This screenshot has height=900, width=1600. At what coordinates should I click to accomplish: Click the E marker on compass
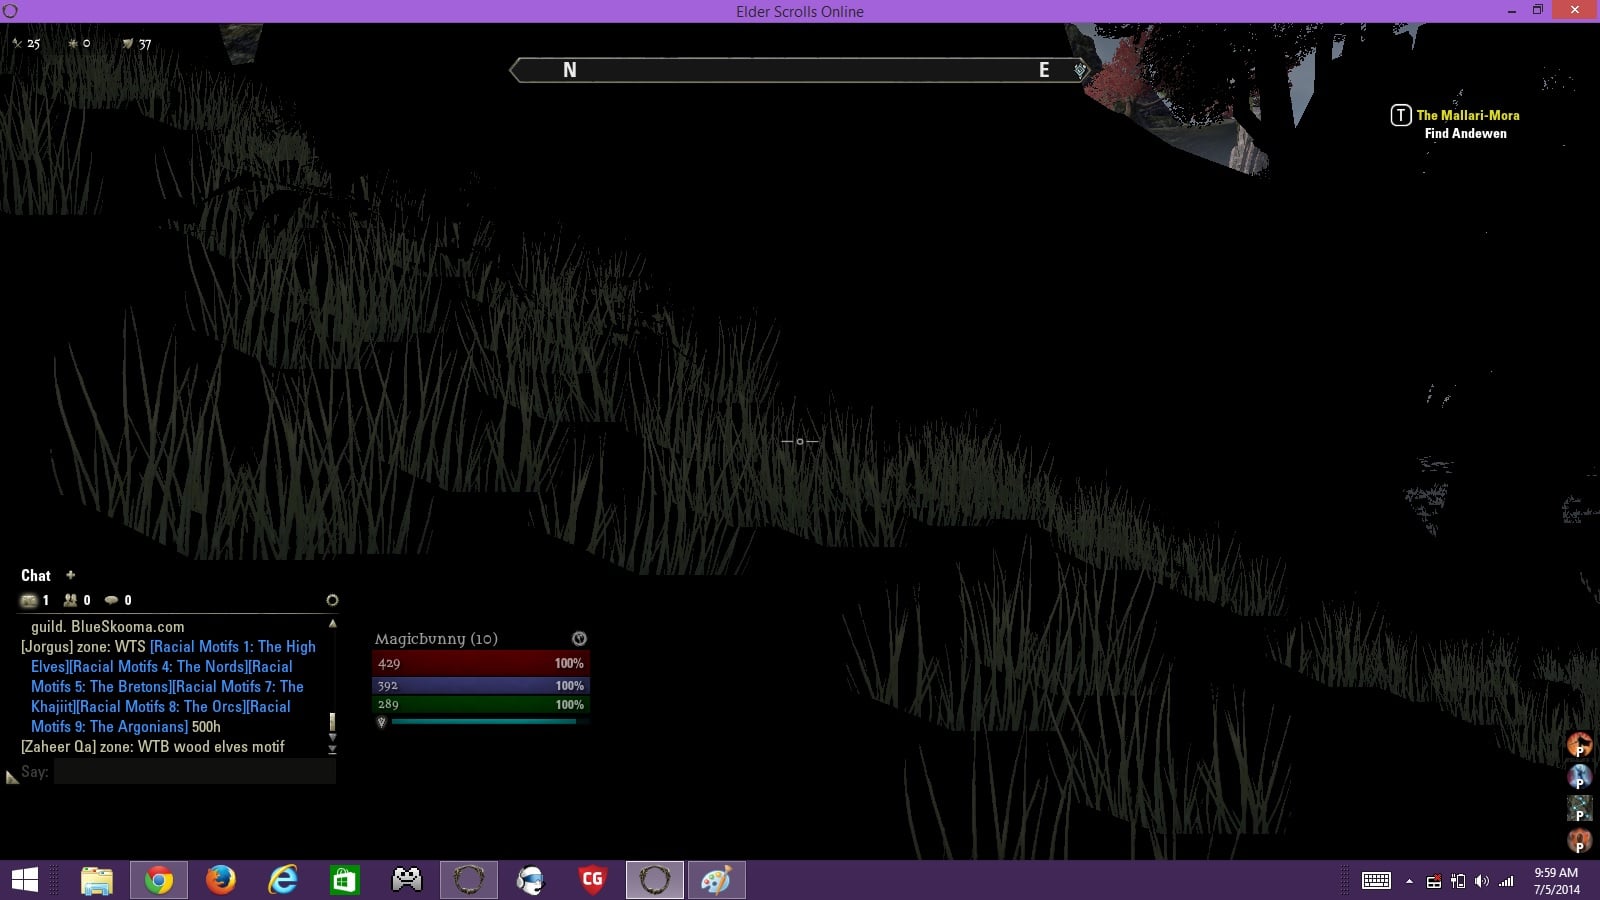point(1044,70)
